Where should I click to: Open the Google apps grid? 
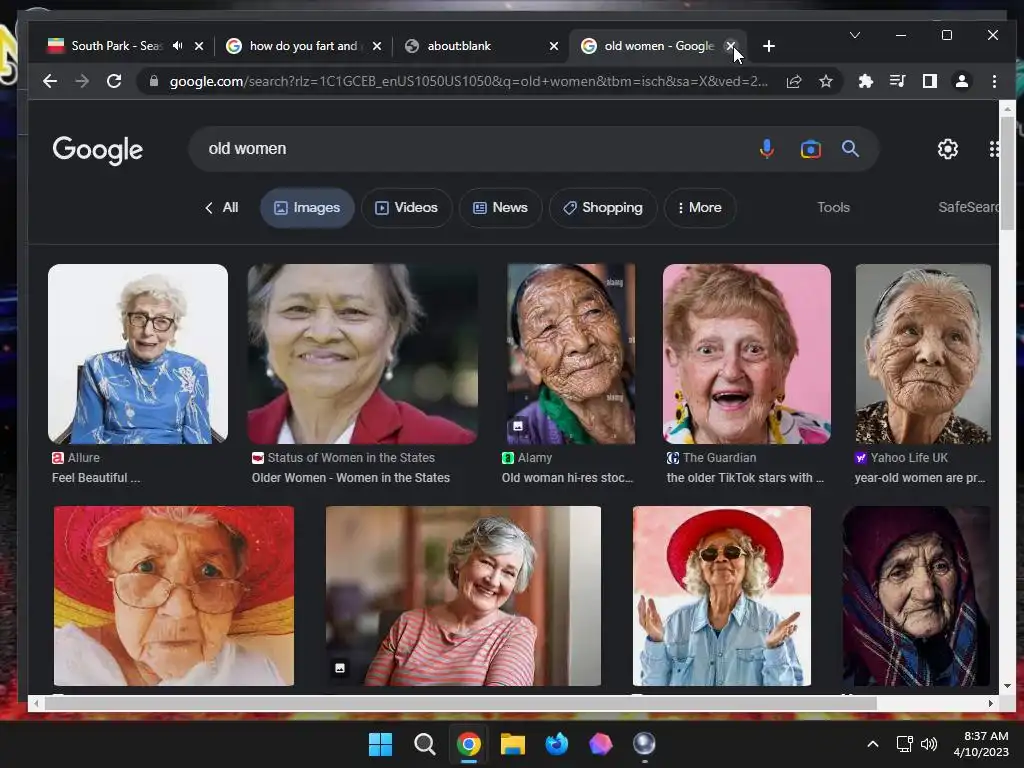[993, 149]
